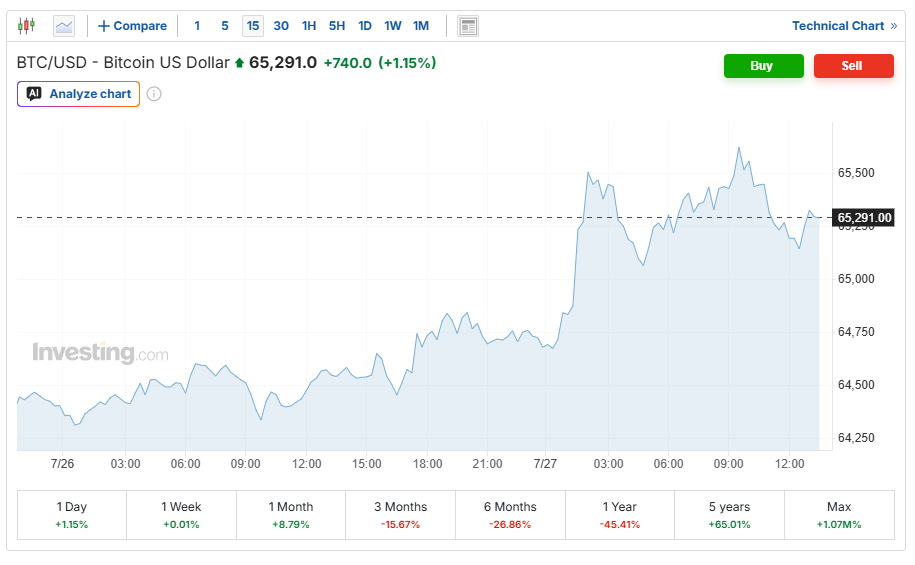
Task: Select the 1 minute interval
Action: pyautogui.click(x=197, y=26)
